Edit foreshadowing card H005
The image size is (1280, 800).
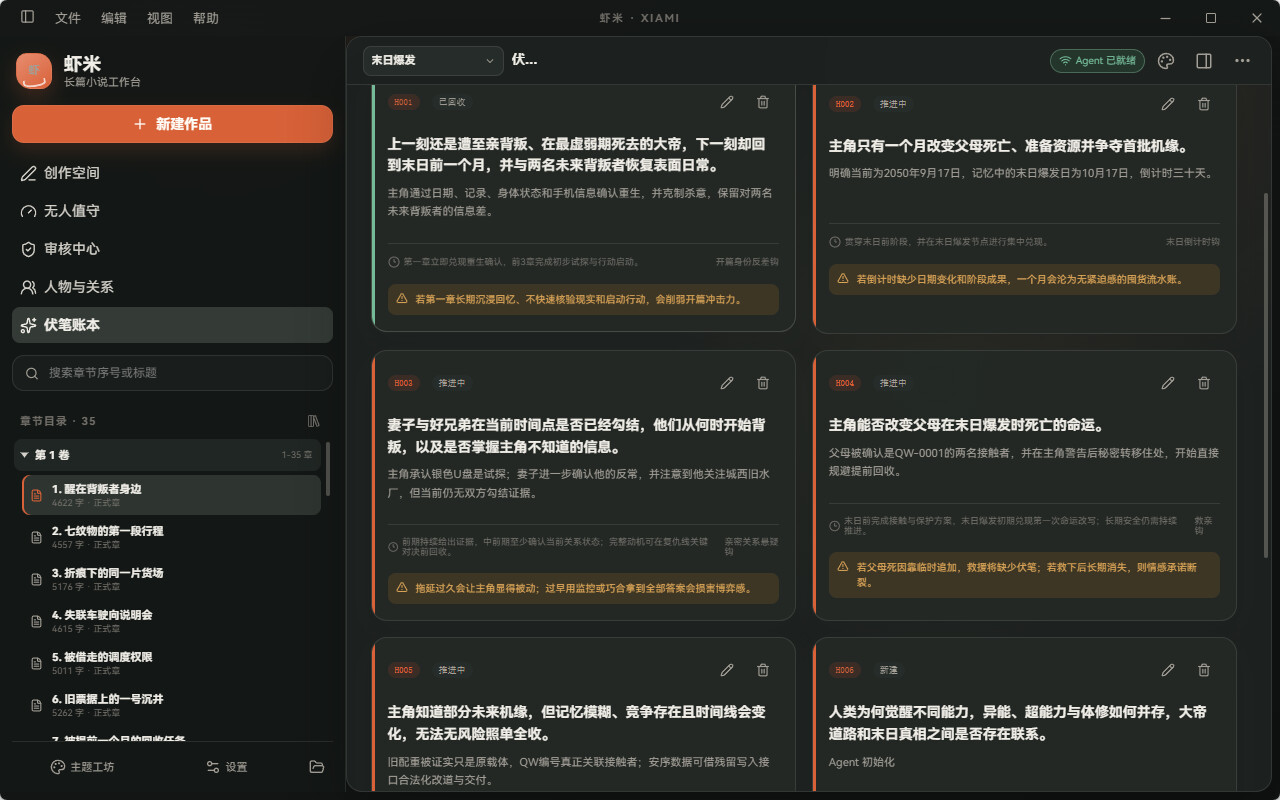pyautogui.click(x=727, y=670)
